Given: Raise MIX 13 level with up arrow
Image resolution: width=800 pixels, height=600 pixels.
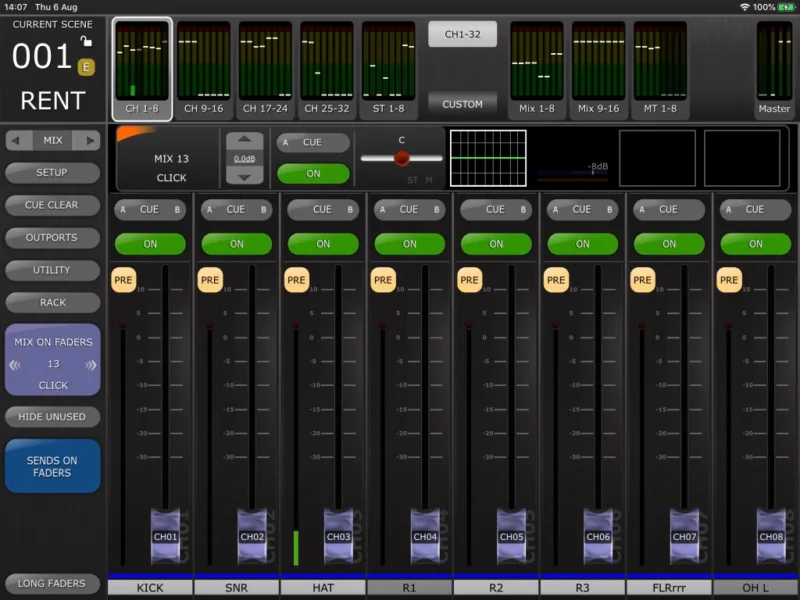Looking at the screenshot, I should point(244,140).
